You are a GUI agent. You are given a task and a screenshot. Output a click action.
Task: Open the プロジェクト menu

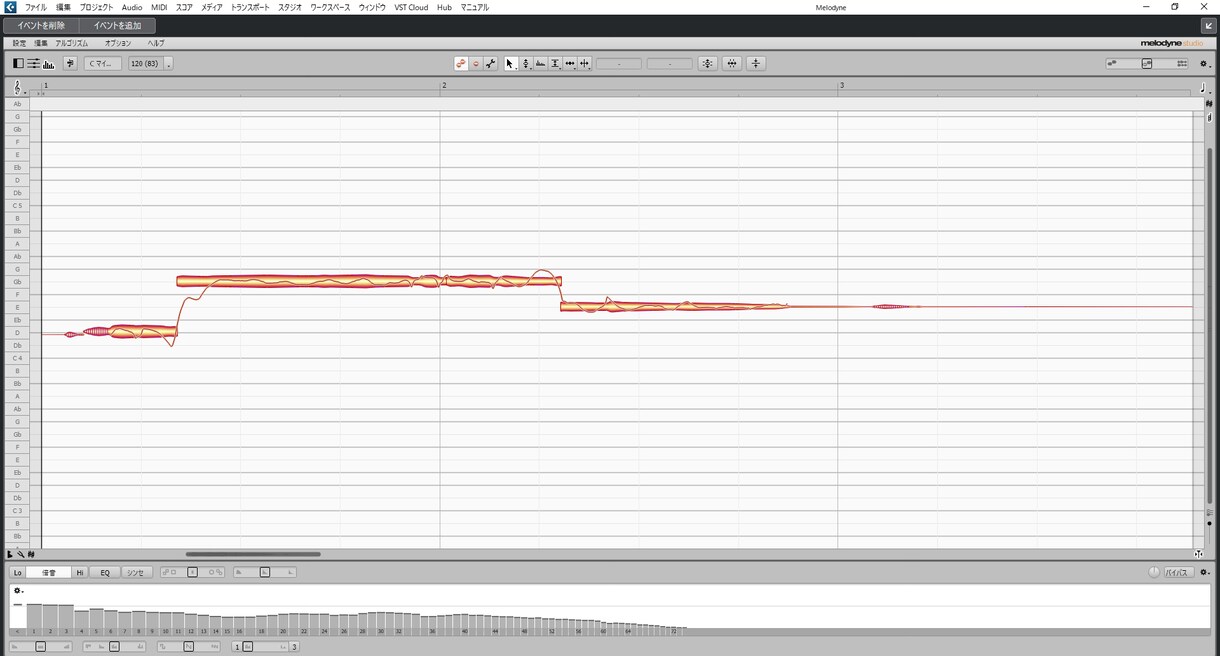(x=96, y=7)
